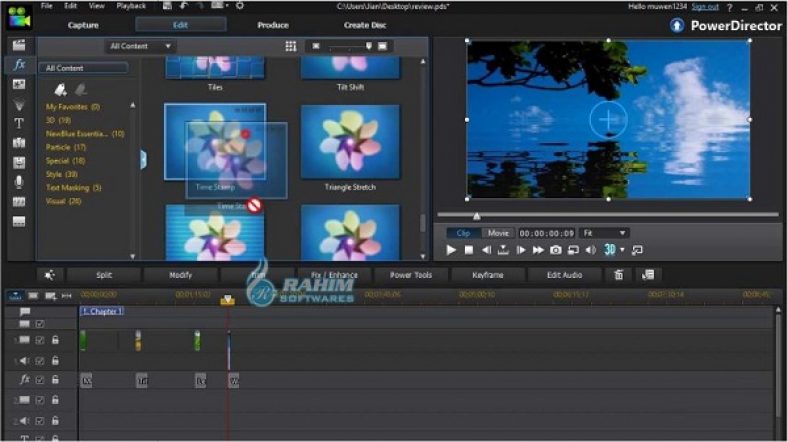Add a new tag with tag-plus icon

pyautogui.click(x=60, y=90)
